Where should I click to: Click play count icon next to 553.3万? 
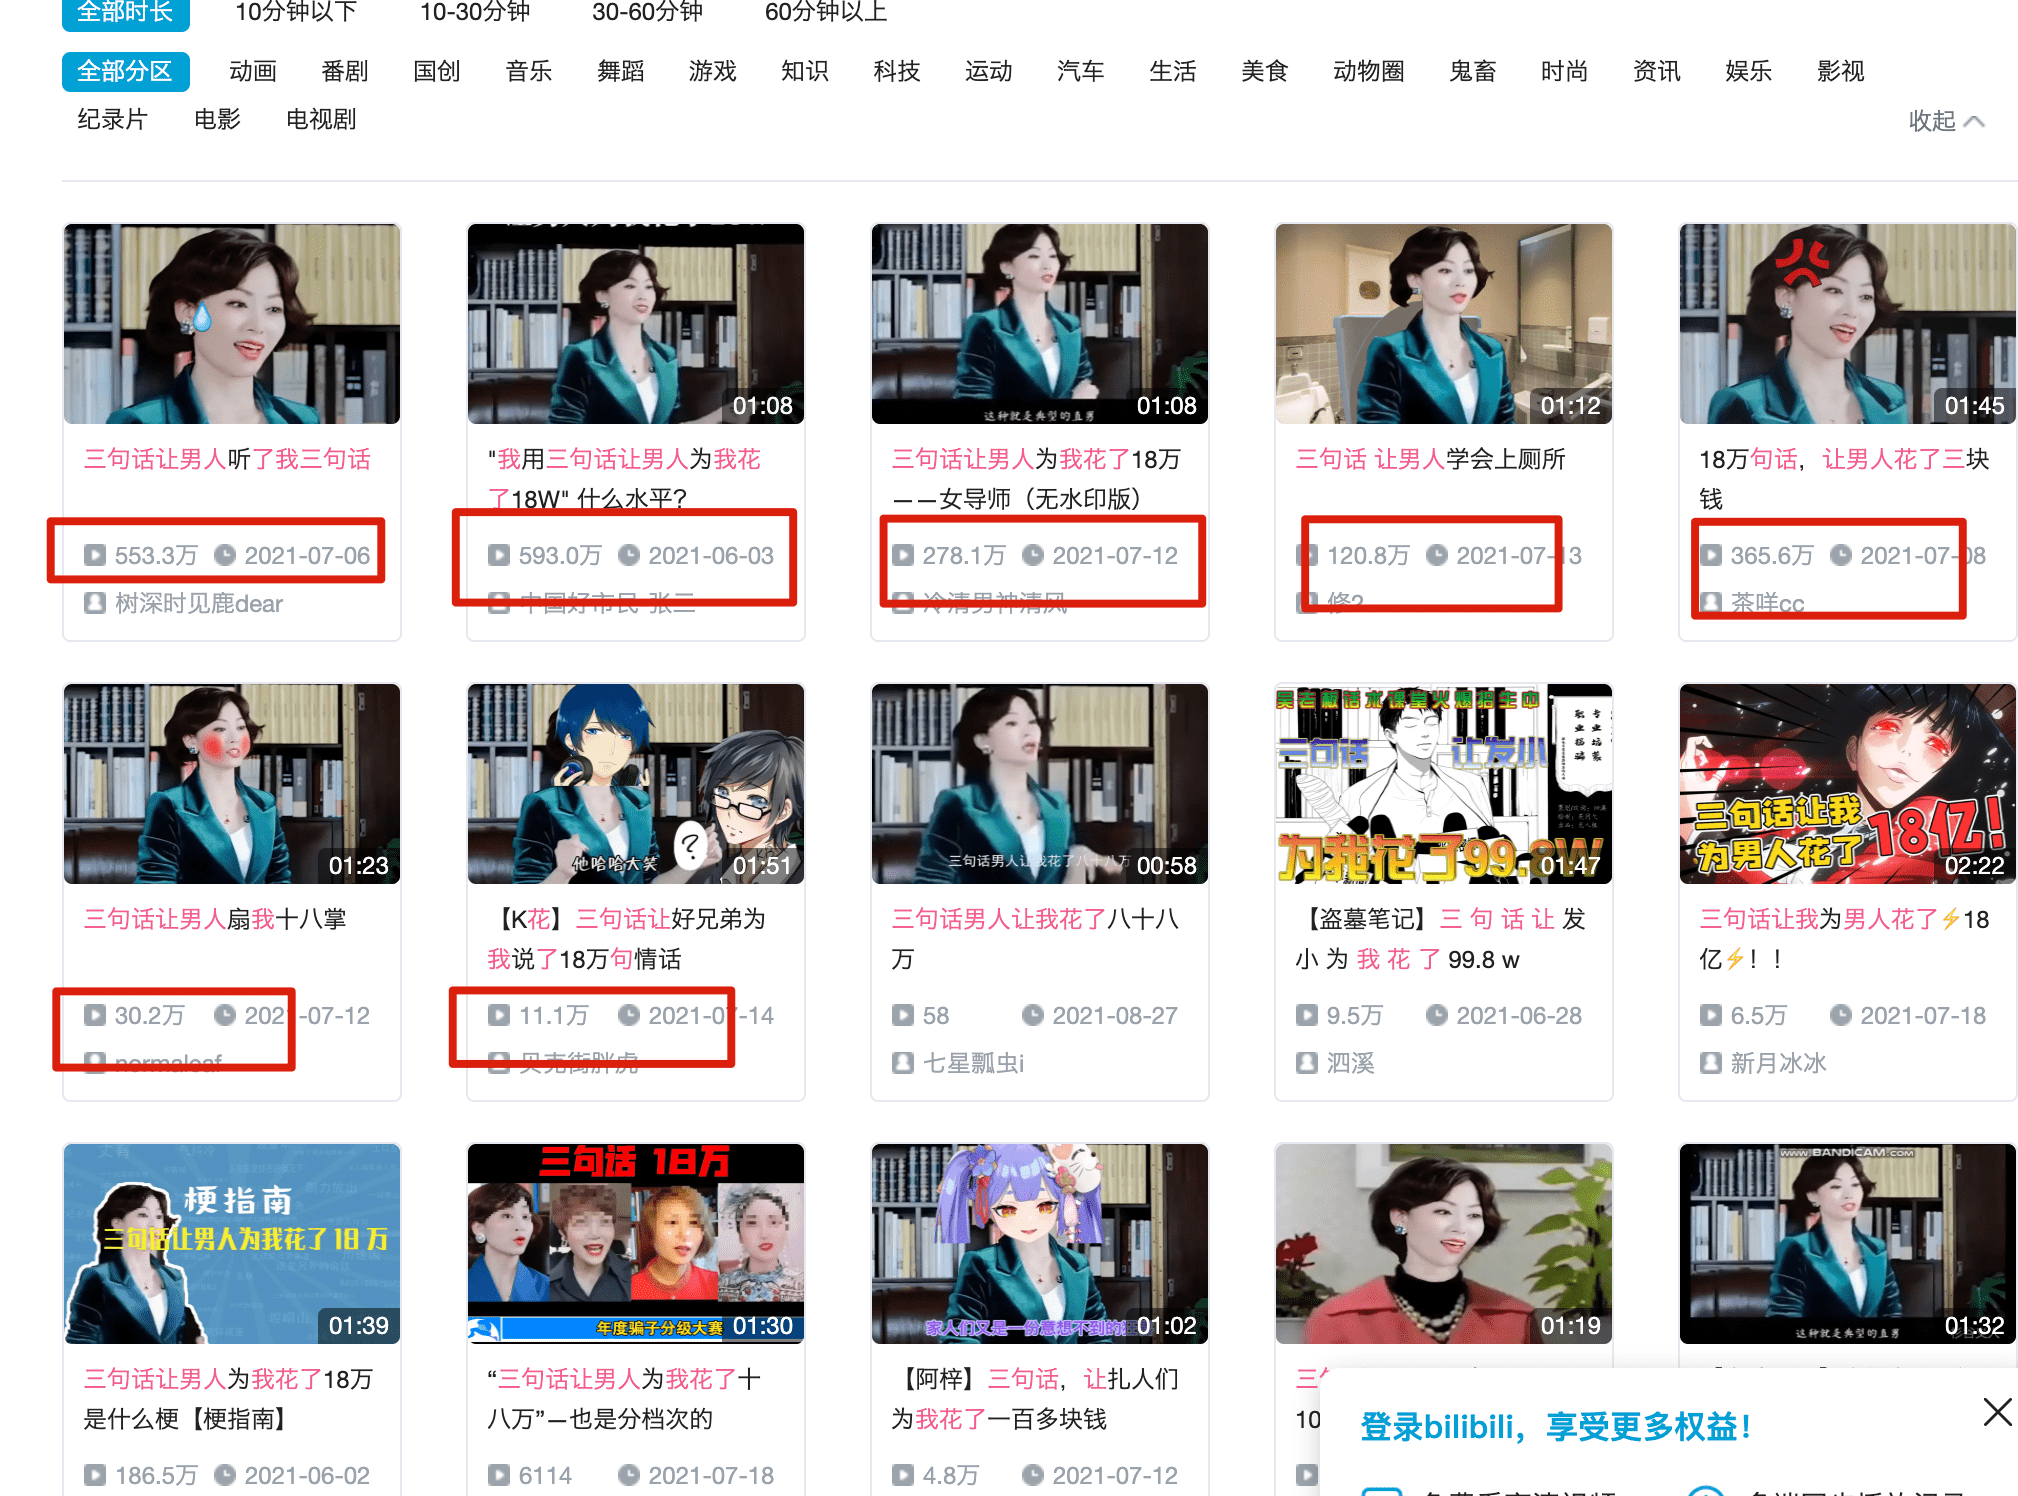coord(95,555)
